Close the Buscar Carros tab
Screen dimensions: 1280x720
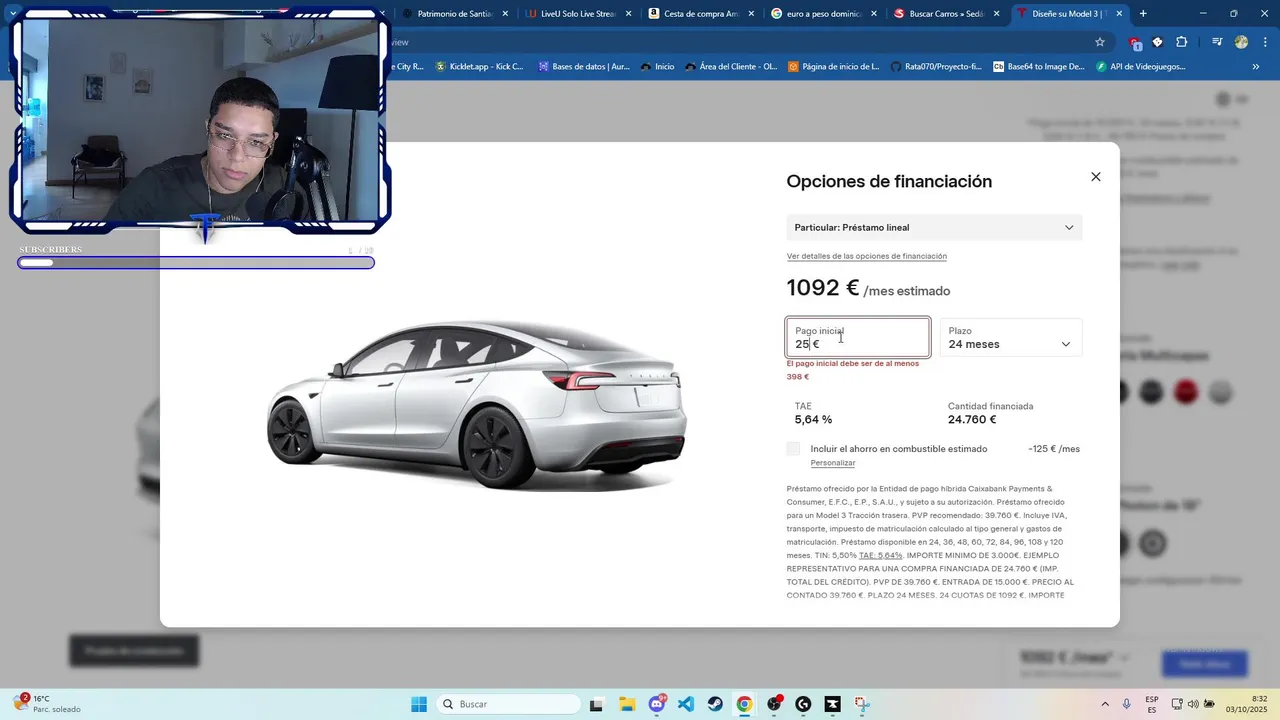coord(997,14)
